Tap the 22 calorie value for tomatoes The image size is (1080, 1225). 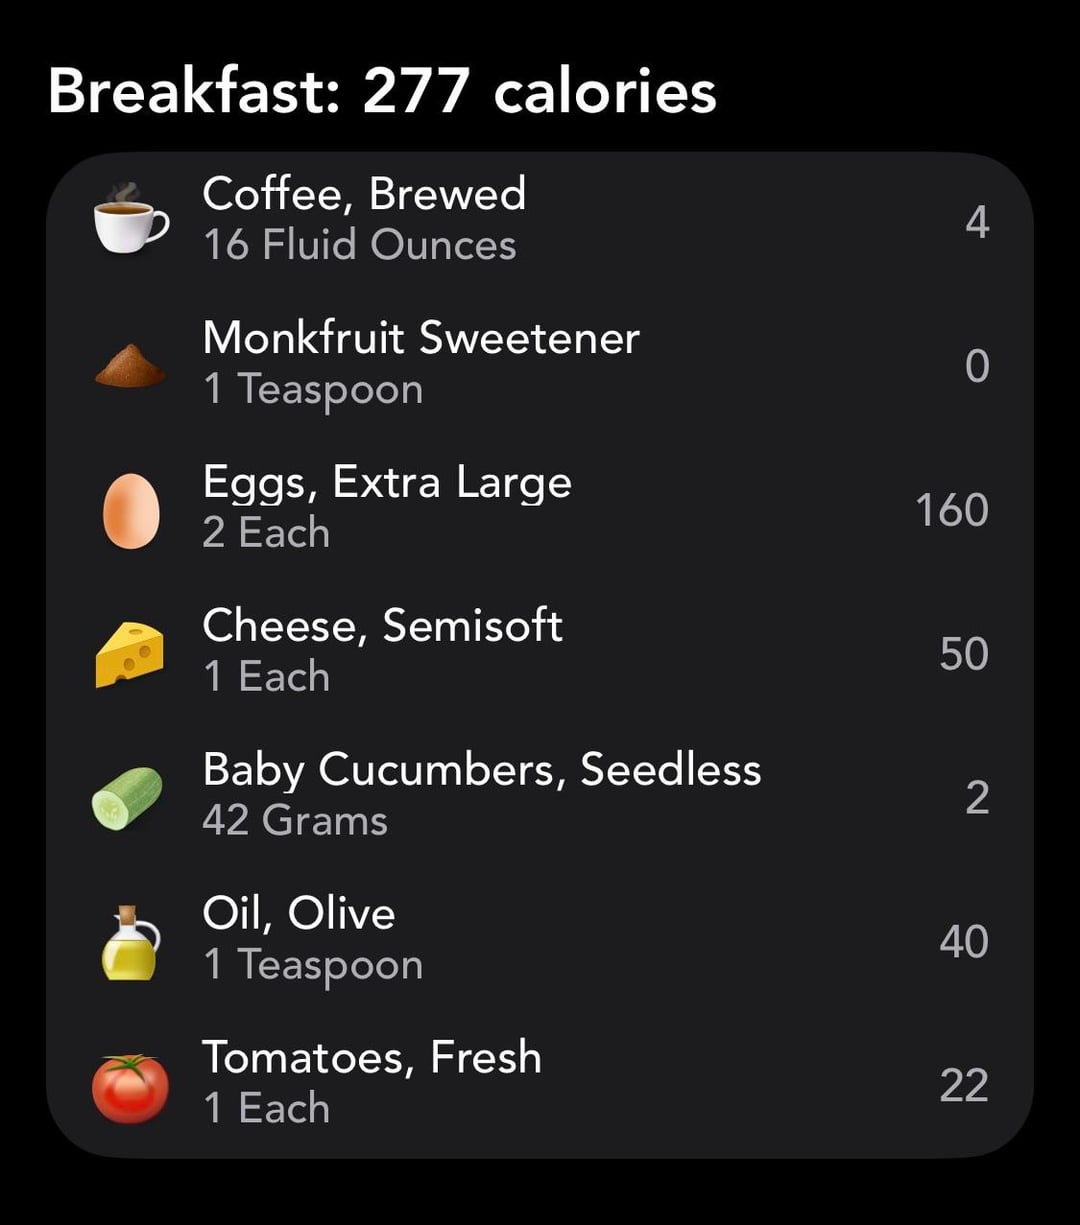pyautogui.click(x=963, y=1086)
